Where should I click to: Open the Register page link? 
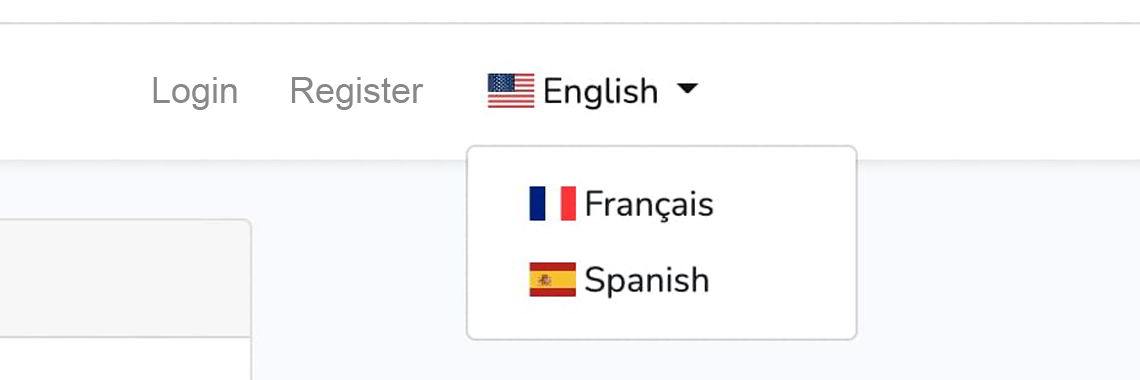tap(356, 92)
